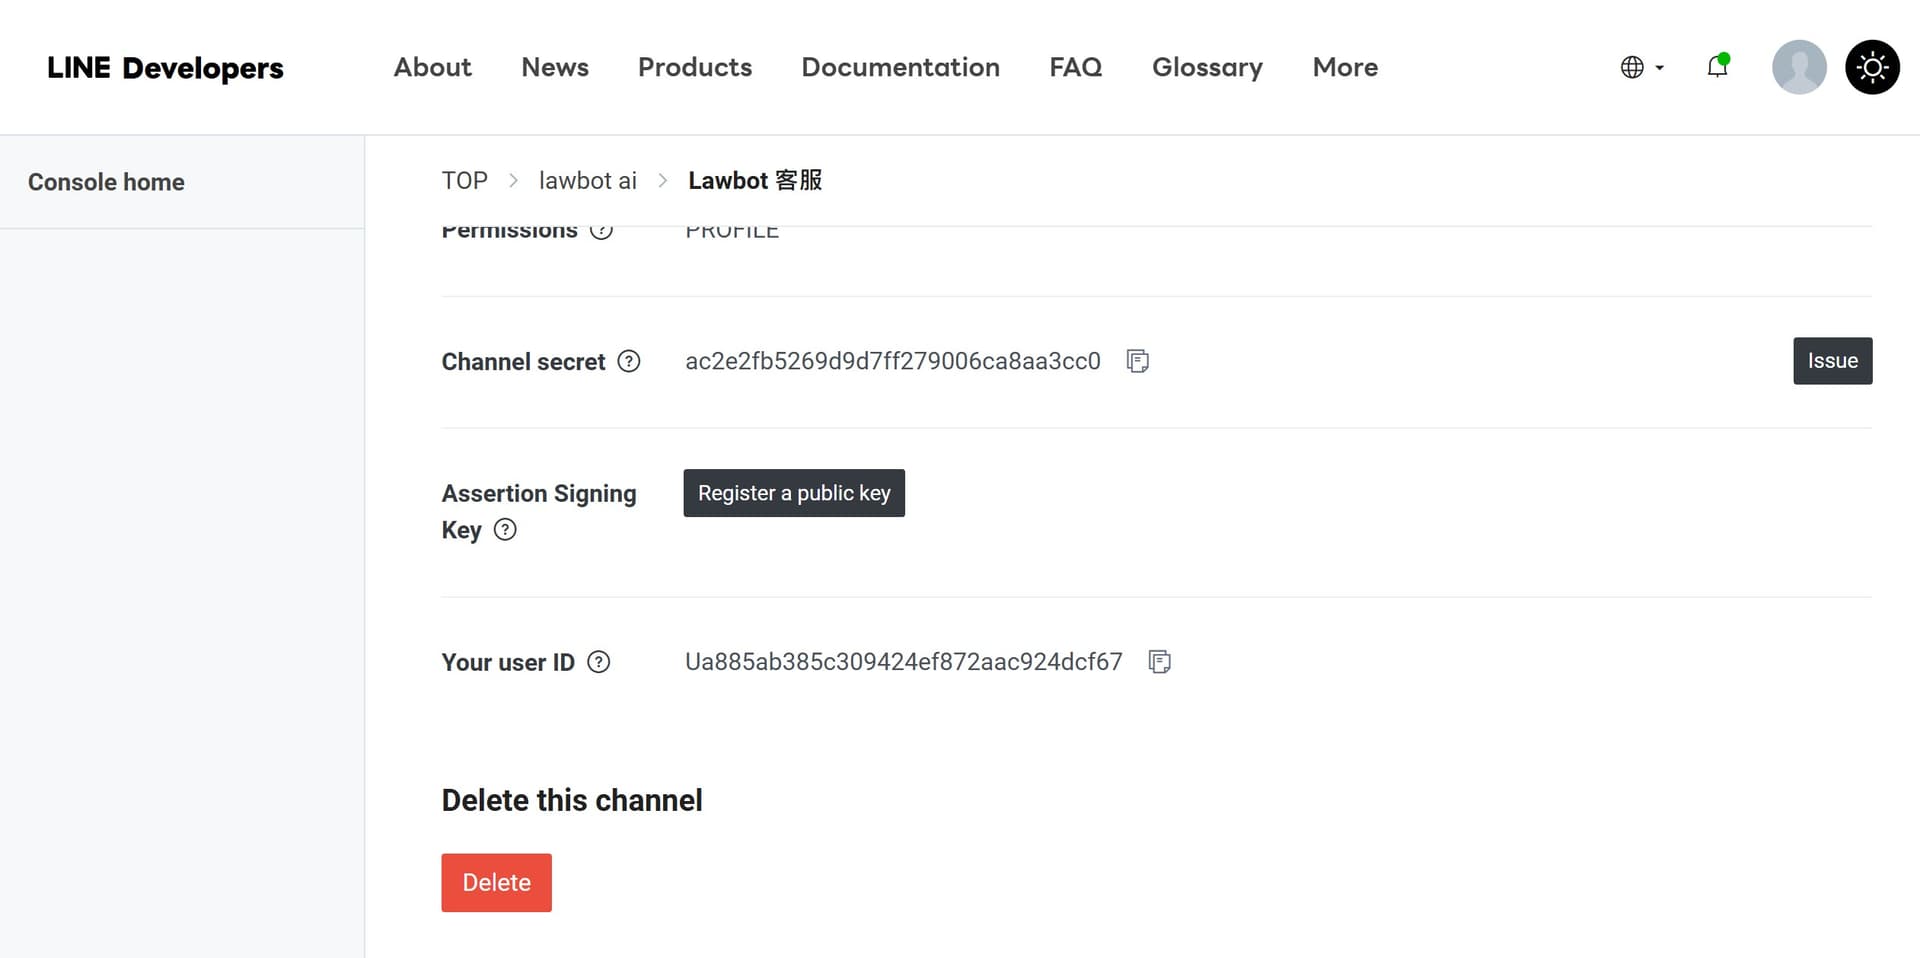1920x958 pixels.
Task: Copy Your user ID value
Action: (x=1160, y=662)
